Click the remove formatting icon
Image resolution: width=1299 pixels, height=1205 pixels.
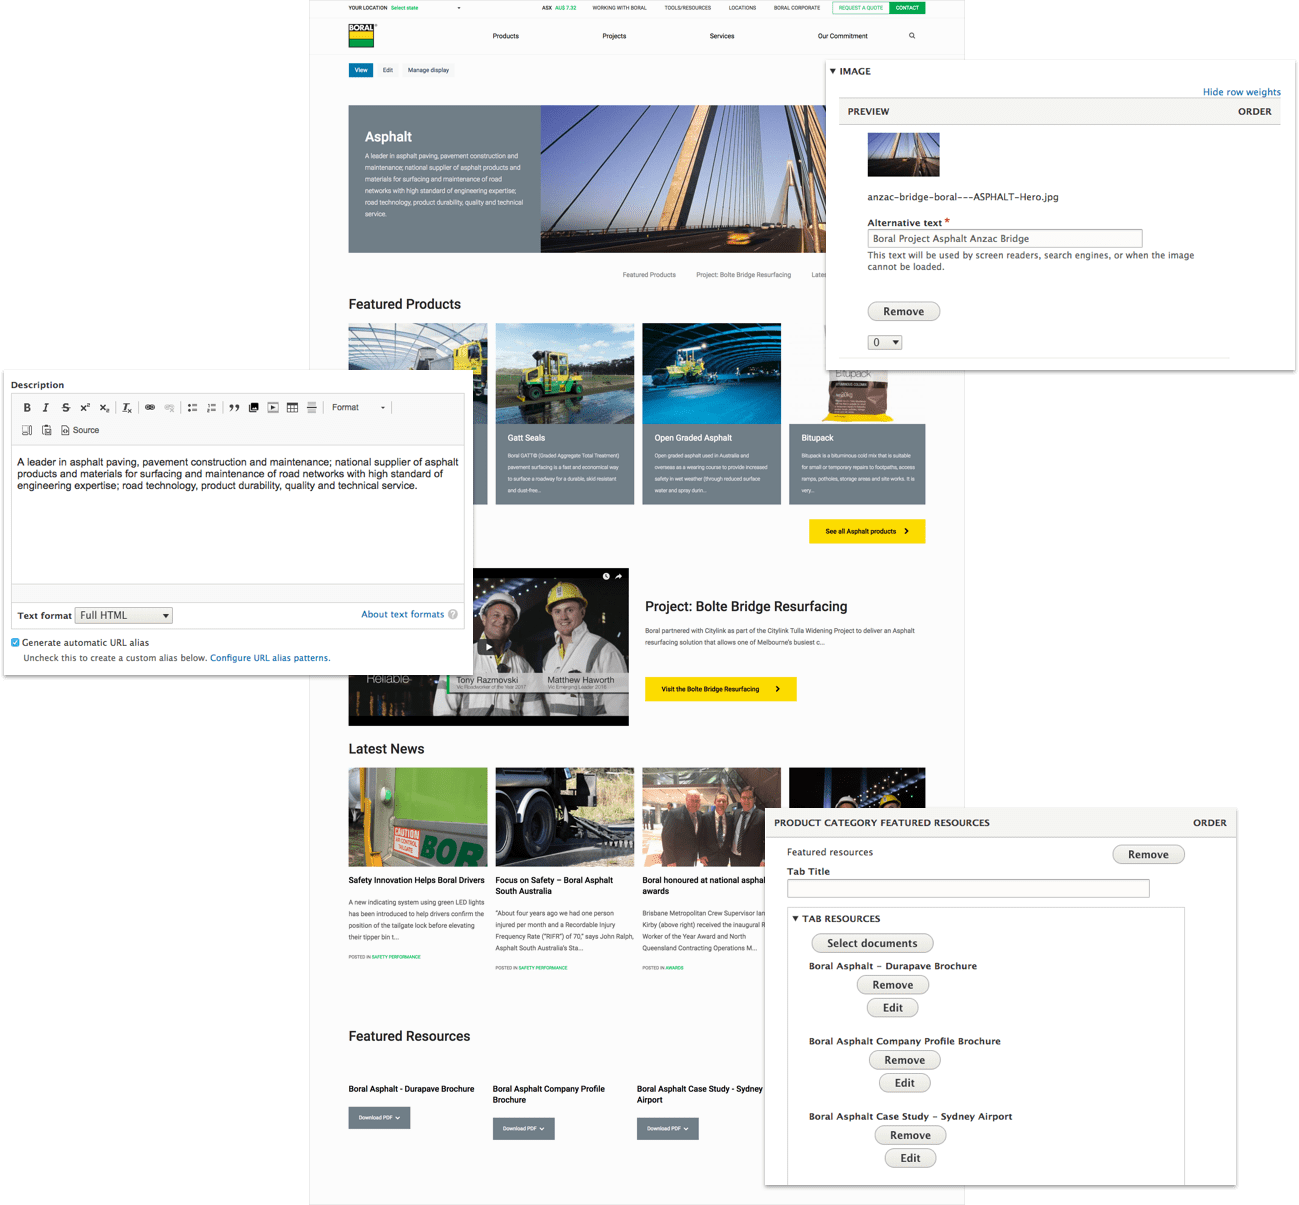point(127,408)
